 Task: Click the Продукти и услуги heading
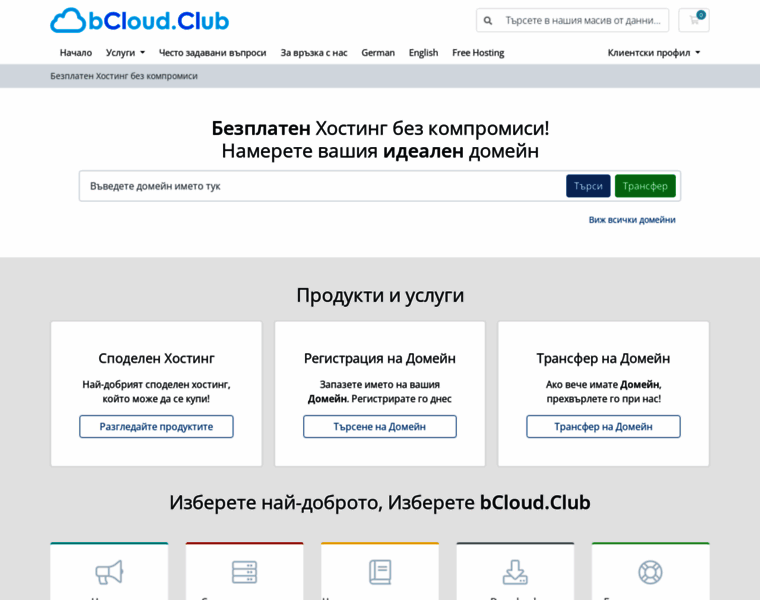coord(380,295)
